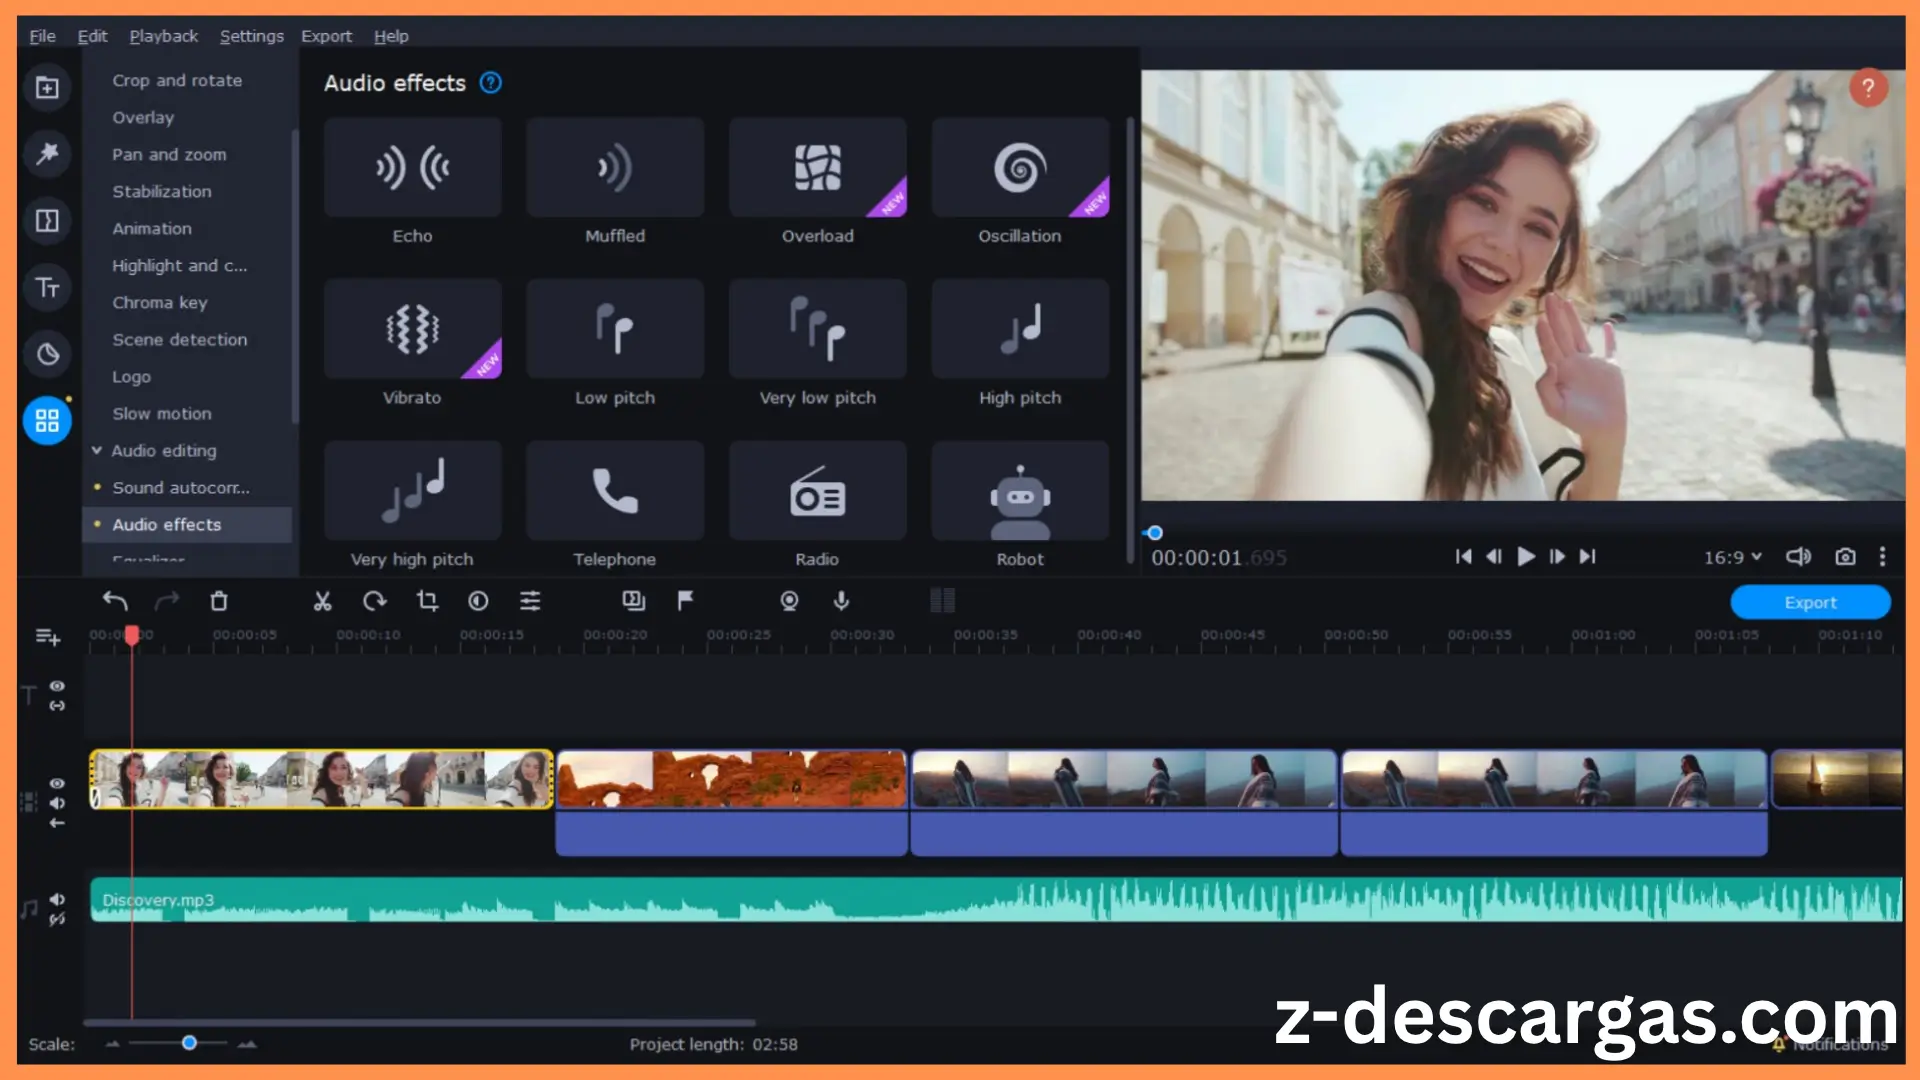This screenshot has height=1080, width=1920.
Task: Click the preview seek bar handle
Action: click(x=1154, y=533)
